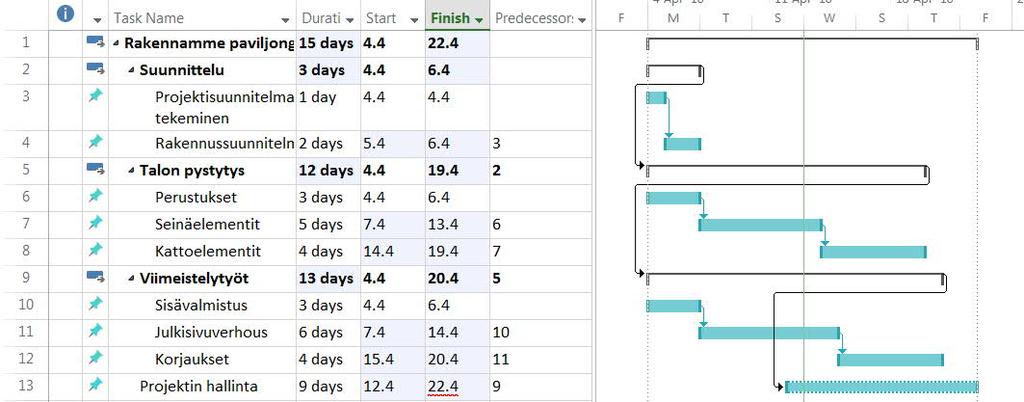Screen dimensions: 1024x402
Task: Click pin icon for Projektin hallinta row
Action: click(95, 384)
